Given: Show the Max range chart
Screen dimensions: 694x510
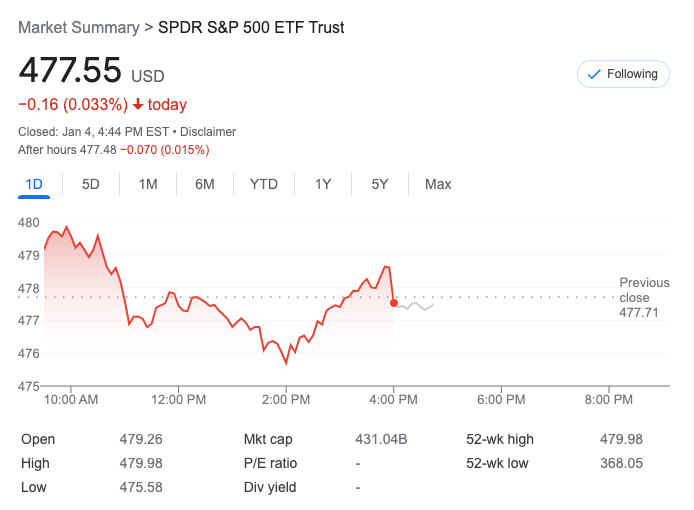Looking at the screenshot, I should click(x=438, y=184).
